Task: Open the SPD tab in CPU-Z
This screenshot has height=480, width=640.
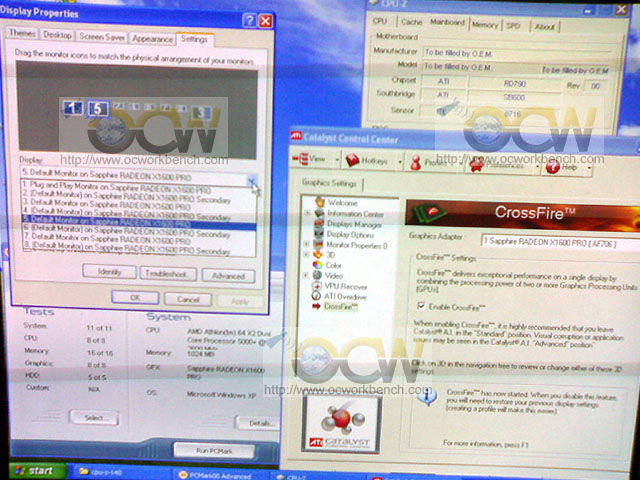Action: [x=513, y=26]
